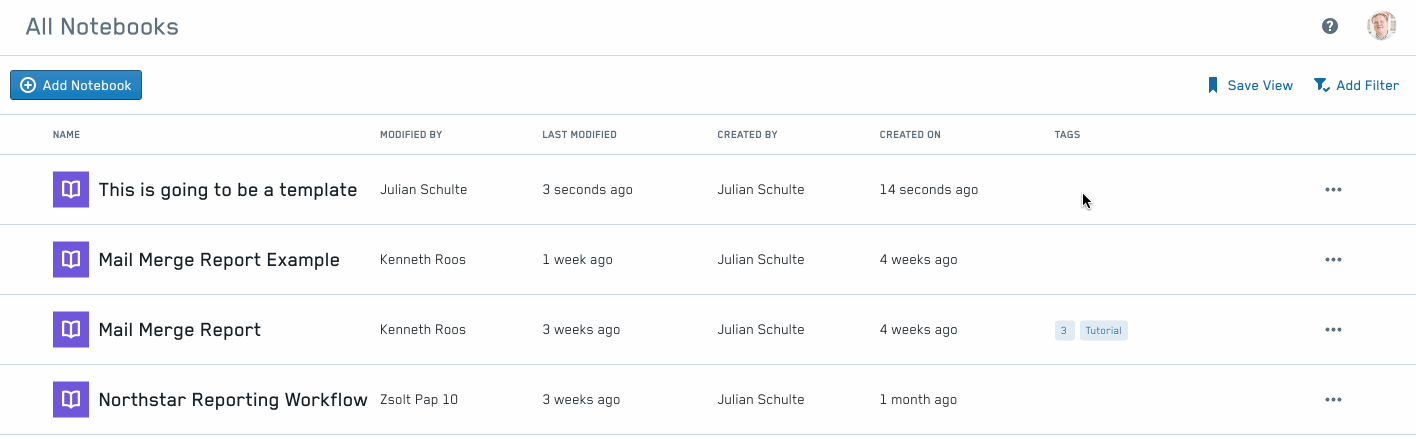Click the bookmark icon for Save View
1416x439 pixels.
1213,86
